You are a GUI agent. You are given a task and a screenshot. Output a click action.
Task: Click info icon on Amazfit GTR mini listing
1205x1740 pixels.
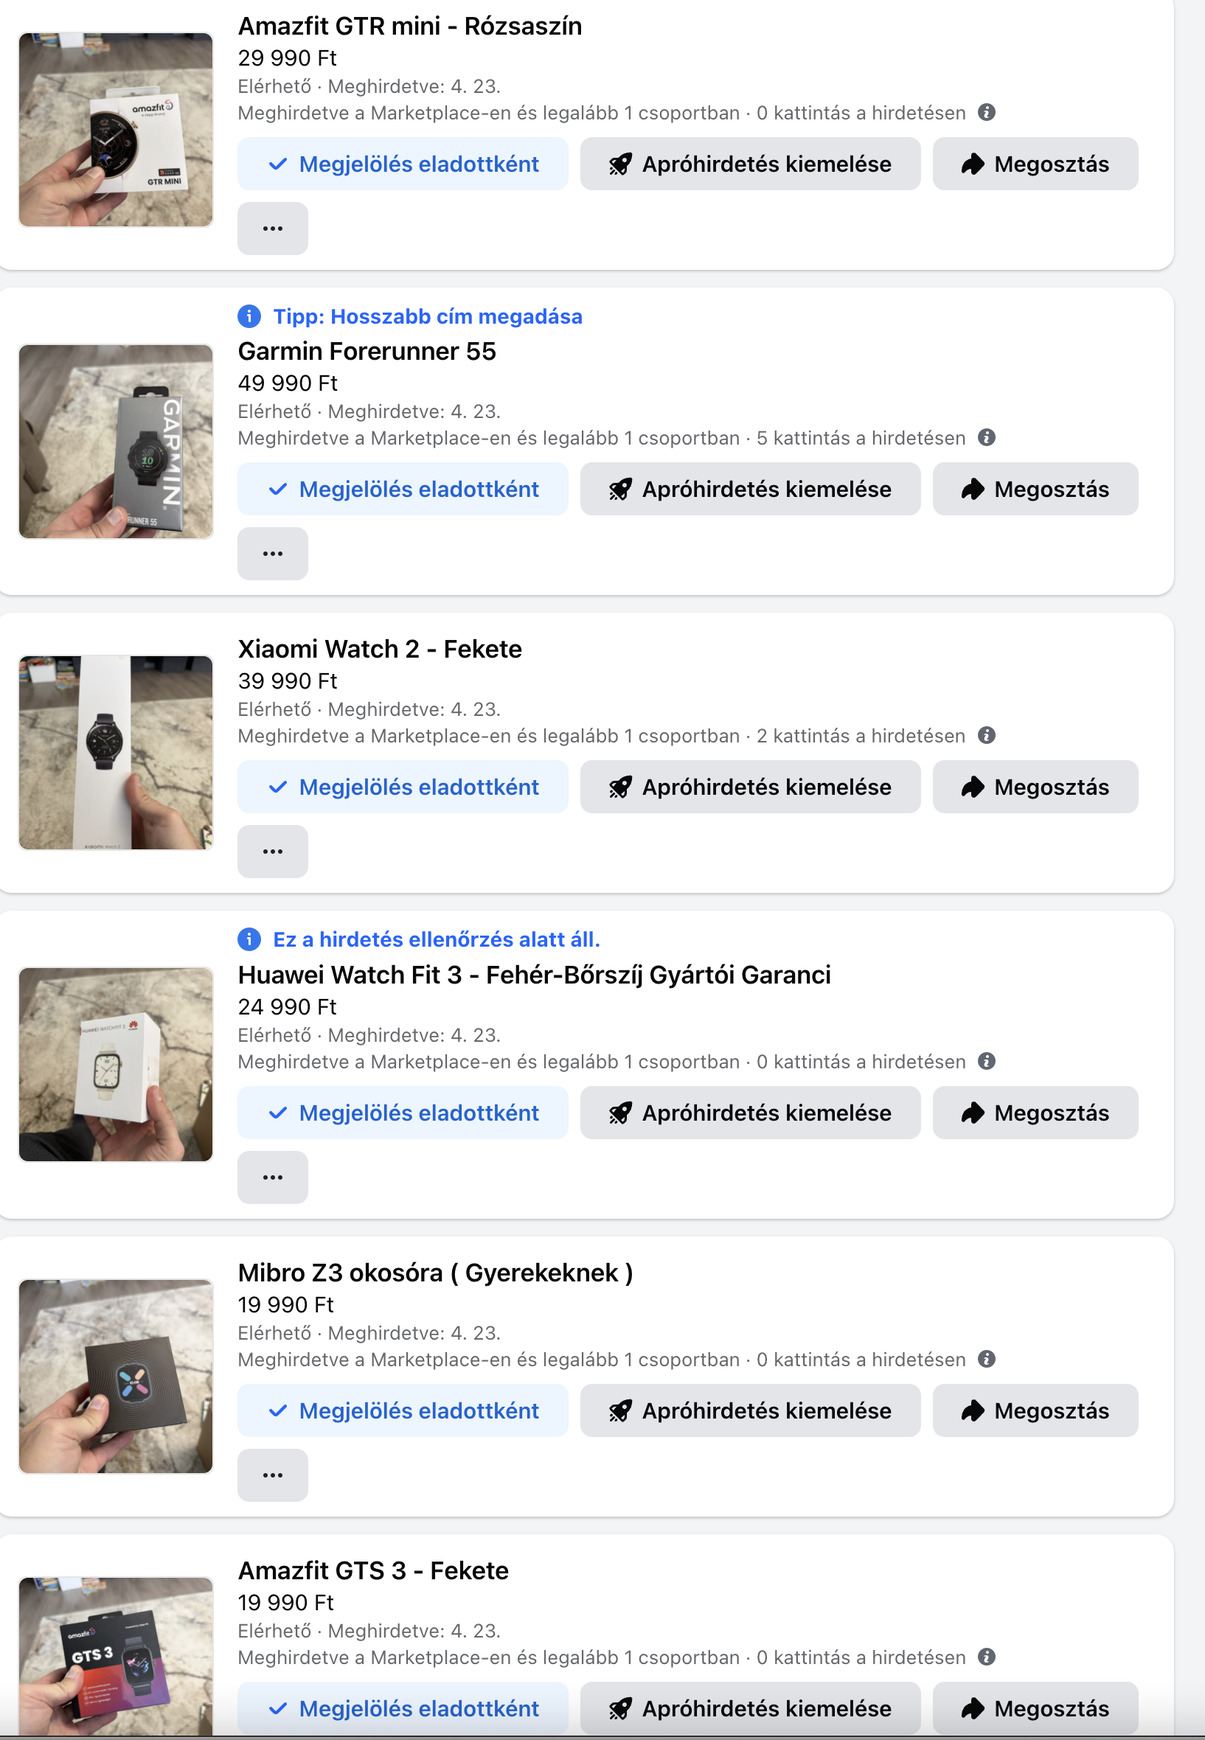pyautogui.click(x=986, y=112)
